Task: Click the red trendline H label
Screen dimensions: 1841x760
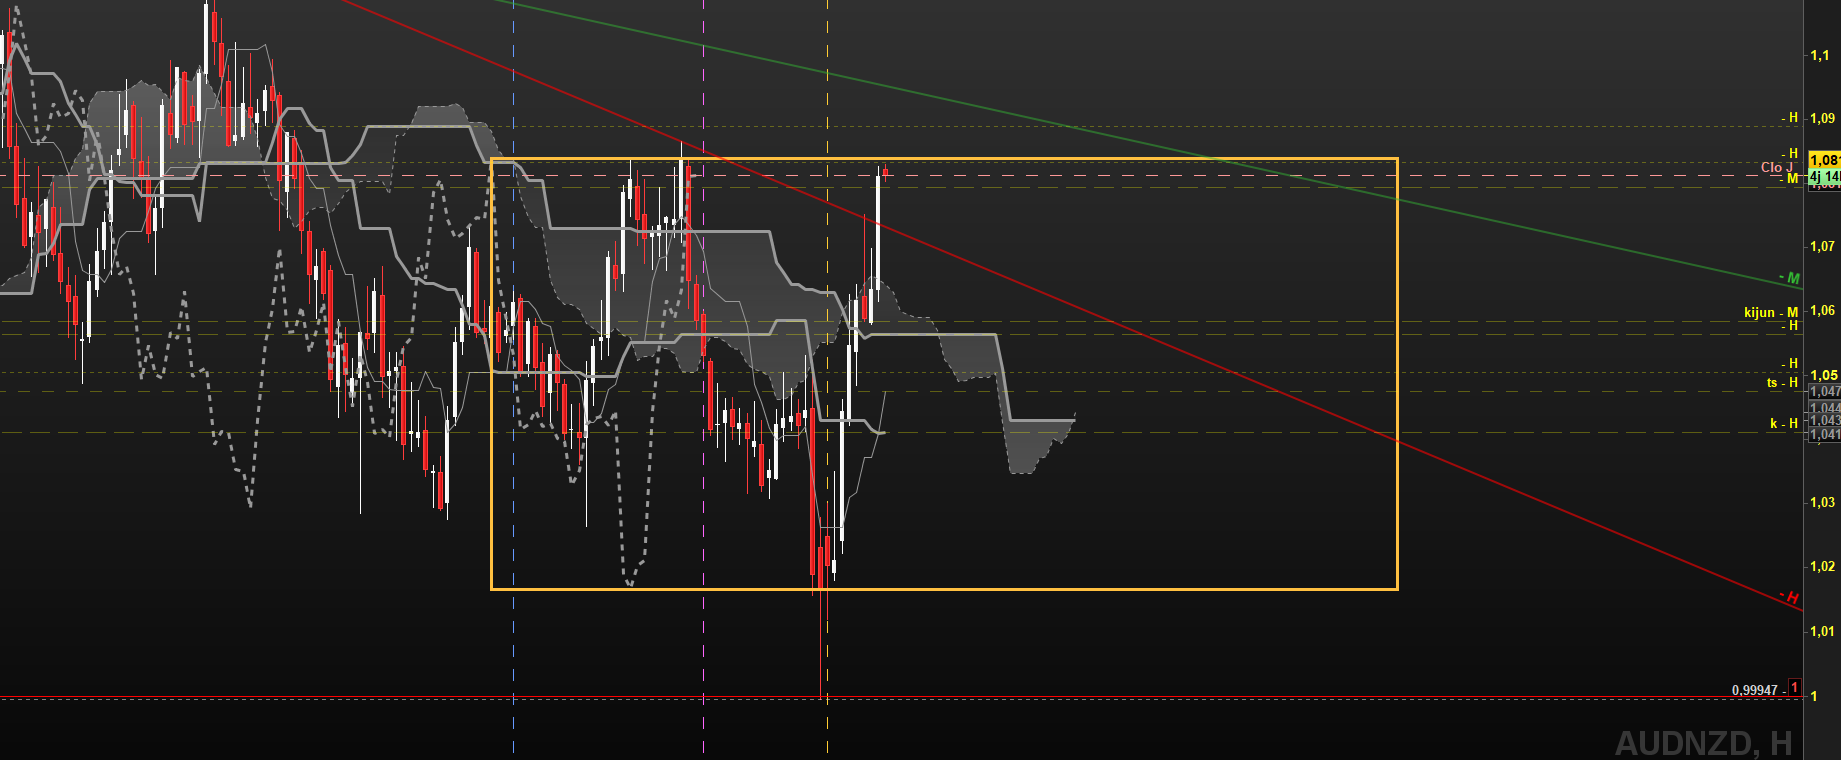Action: [x=1791, y=598]
